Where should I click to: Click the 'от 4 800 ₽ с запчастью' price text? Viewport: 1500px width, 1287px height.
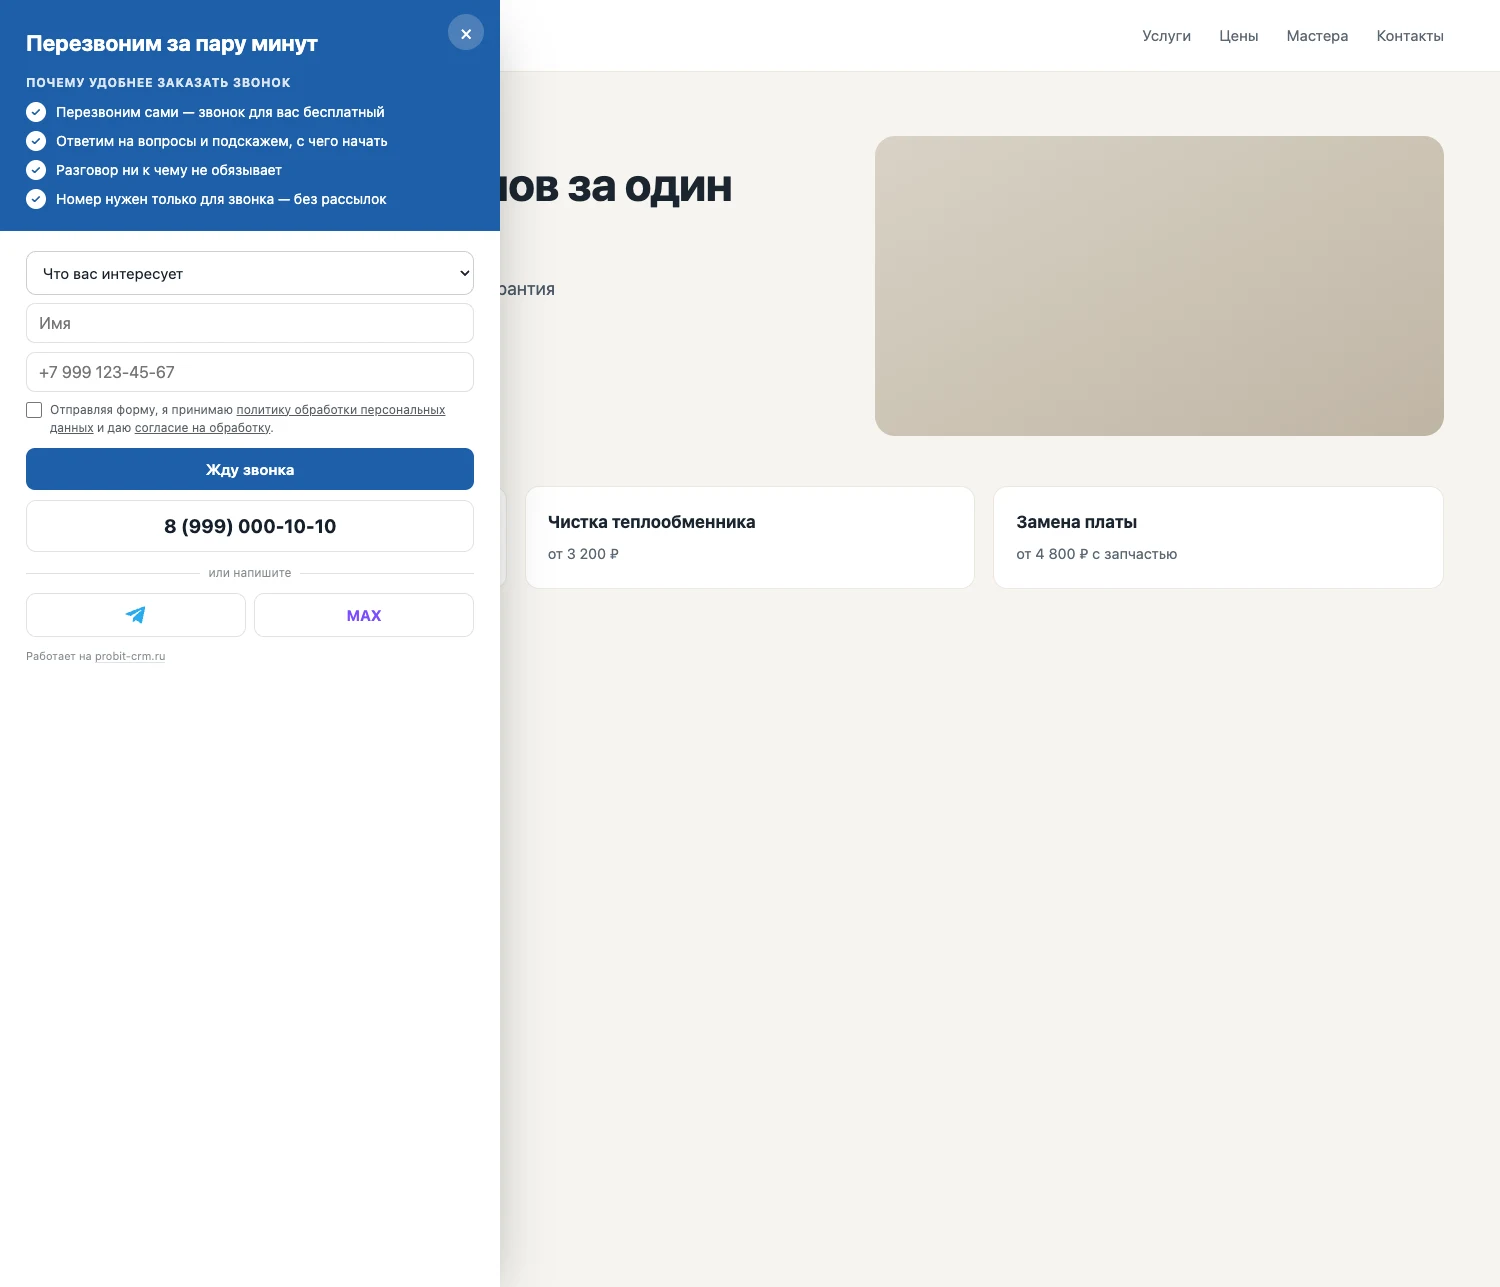(x=1096, y=554)
